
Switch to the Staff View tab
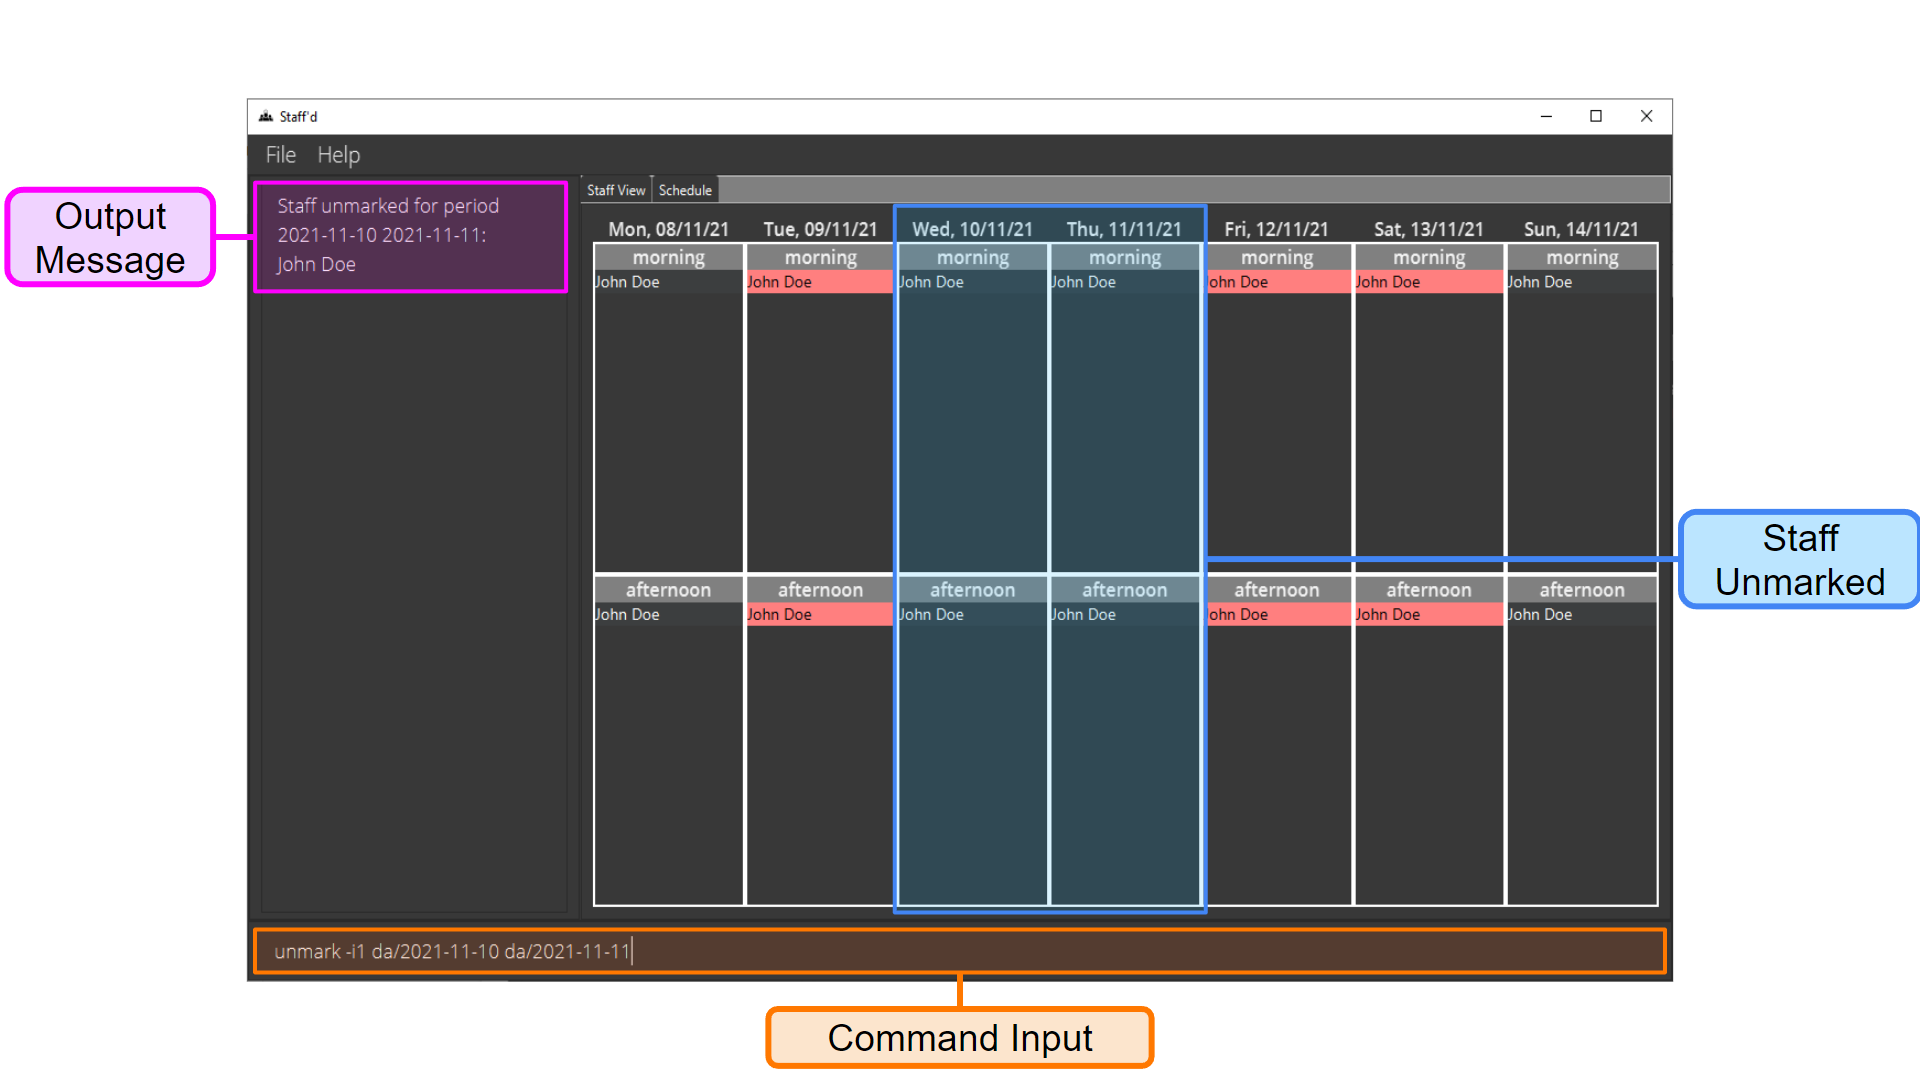point(613,189)
